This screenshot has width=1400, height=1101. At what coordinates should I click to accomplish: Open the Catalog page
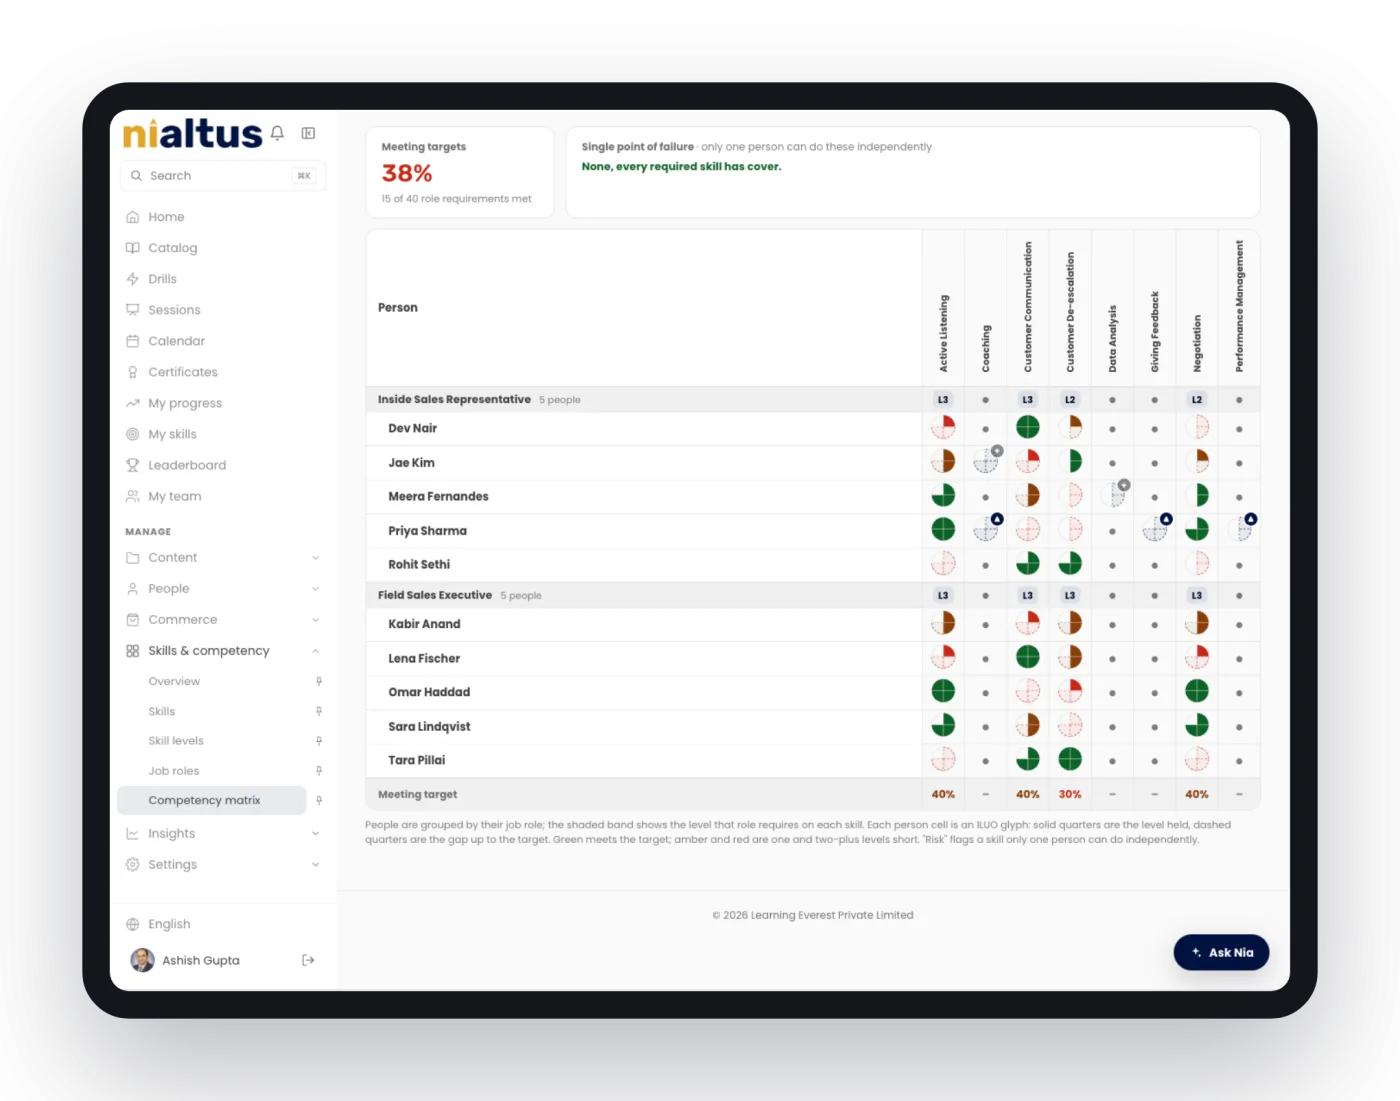[x=172, y=248]
